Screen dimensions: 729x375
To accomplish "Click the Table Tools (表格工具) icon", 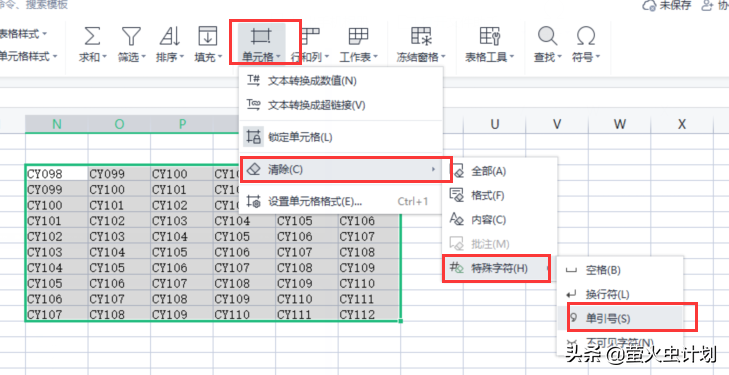I will click(490, 36).
